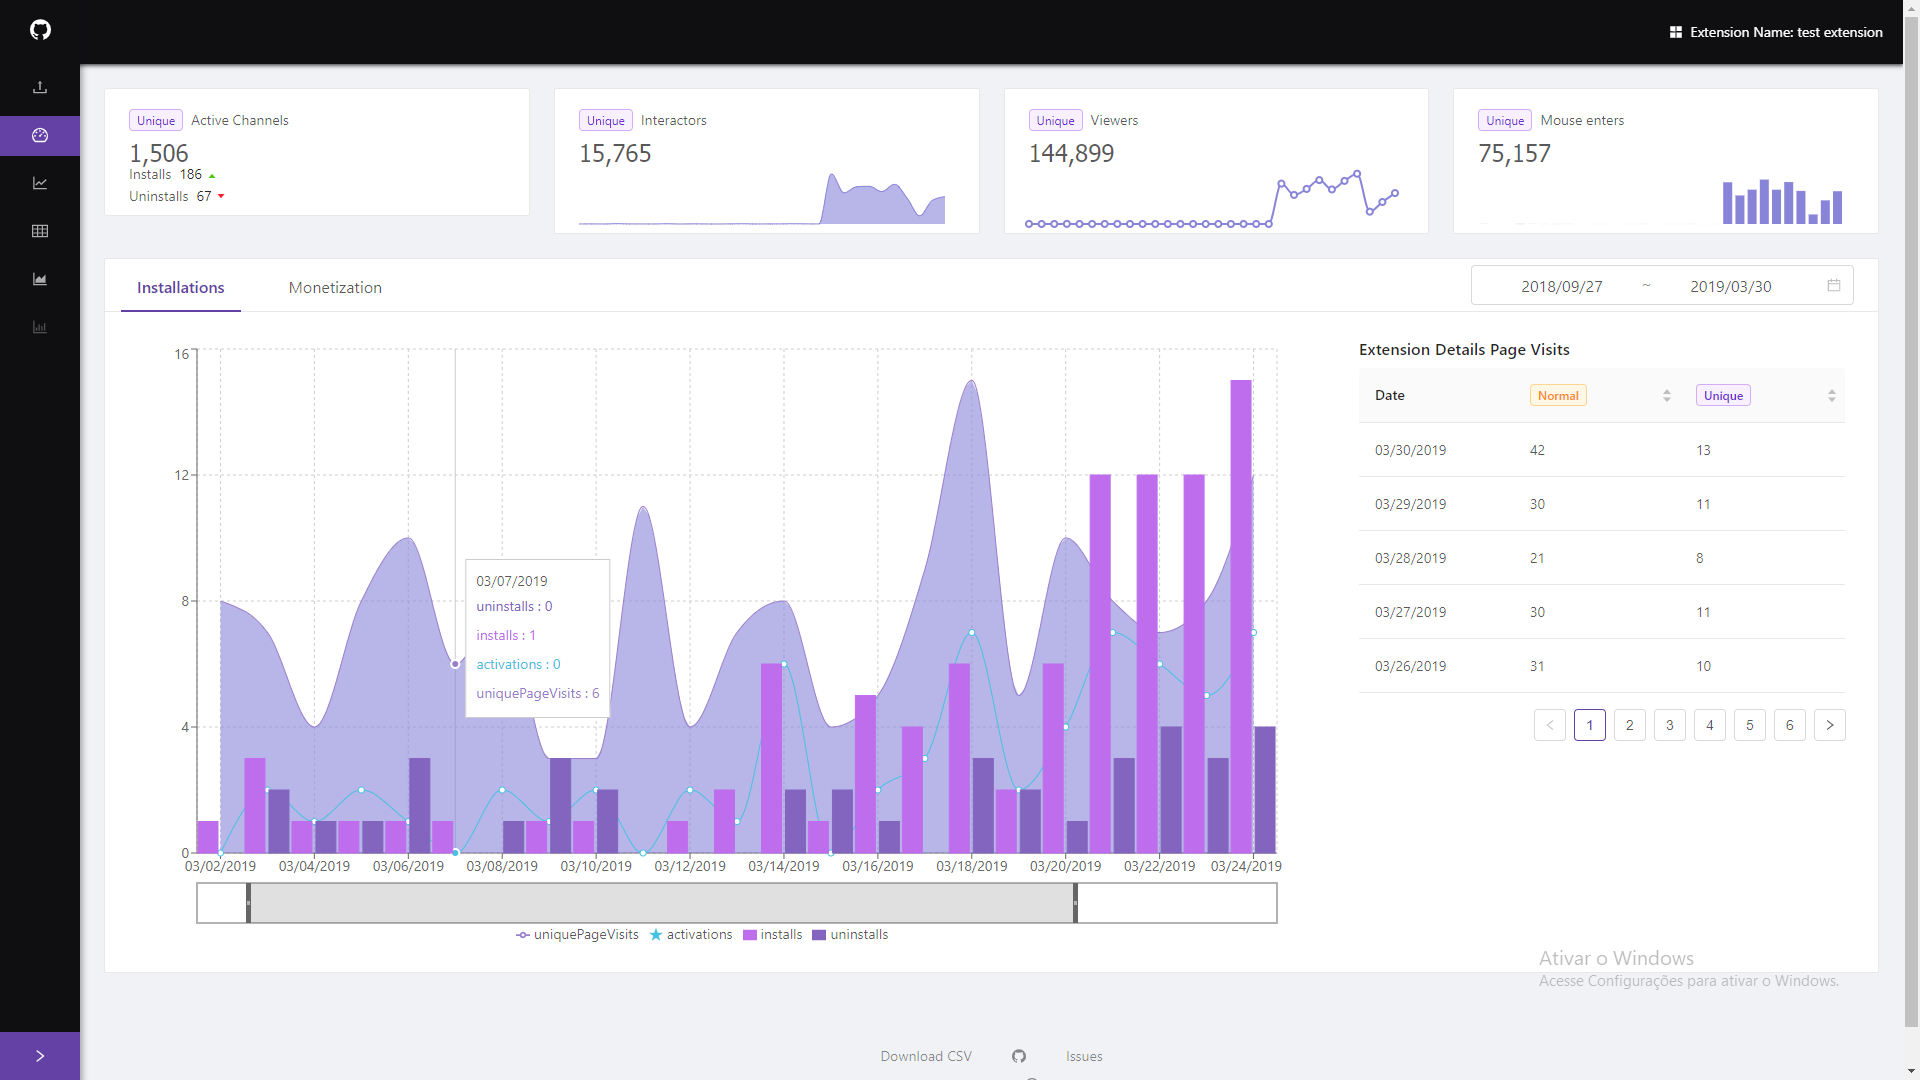Open the upload icon in sidebar
The width and height of the screenshot is (1920, 1080).
click(40, 87)
